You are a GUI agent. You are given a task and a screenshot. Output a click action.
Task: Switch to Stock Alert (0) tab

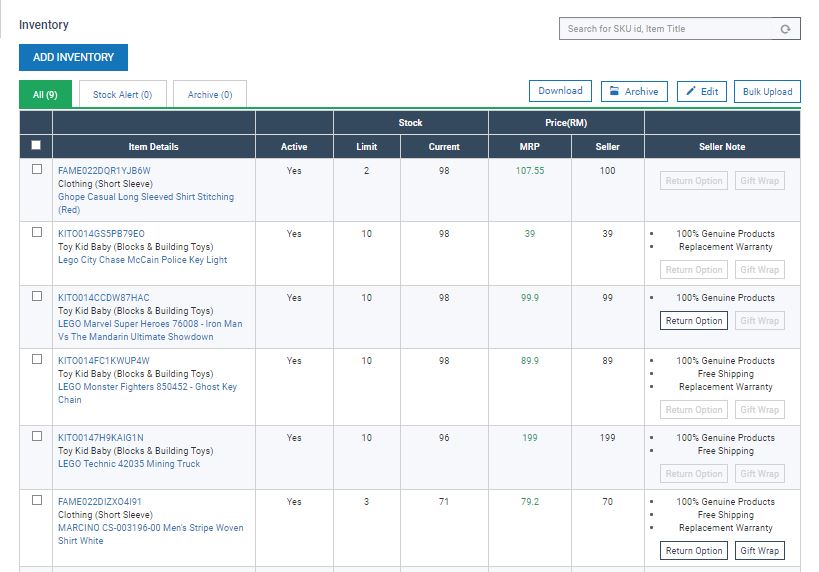pos(122,95)
